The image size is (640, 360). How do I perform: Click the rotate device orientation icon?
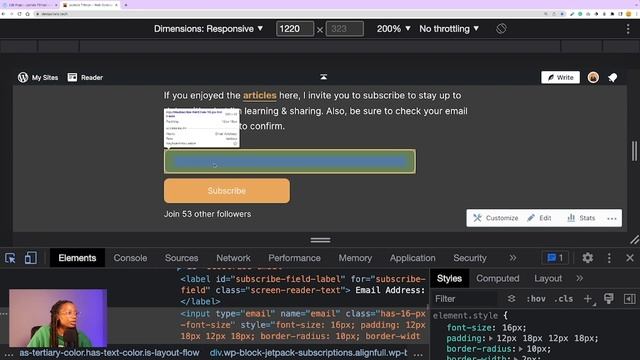pos(501,29)
